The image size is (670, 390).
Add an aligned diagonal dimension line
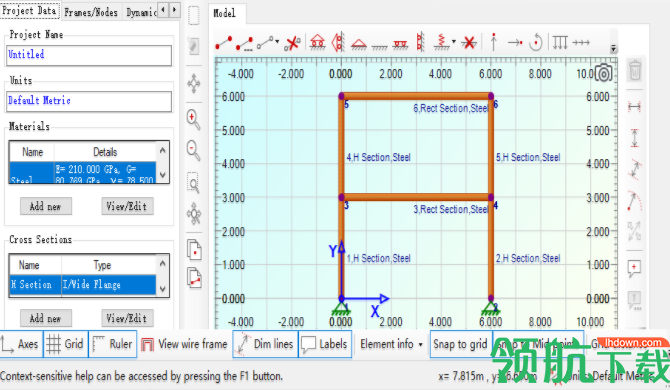coord(635,170)
